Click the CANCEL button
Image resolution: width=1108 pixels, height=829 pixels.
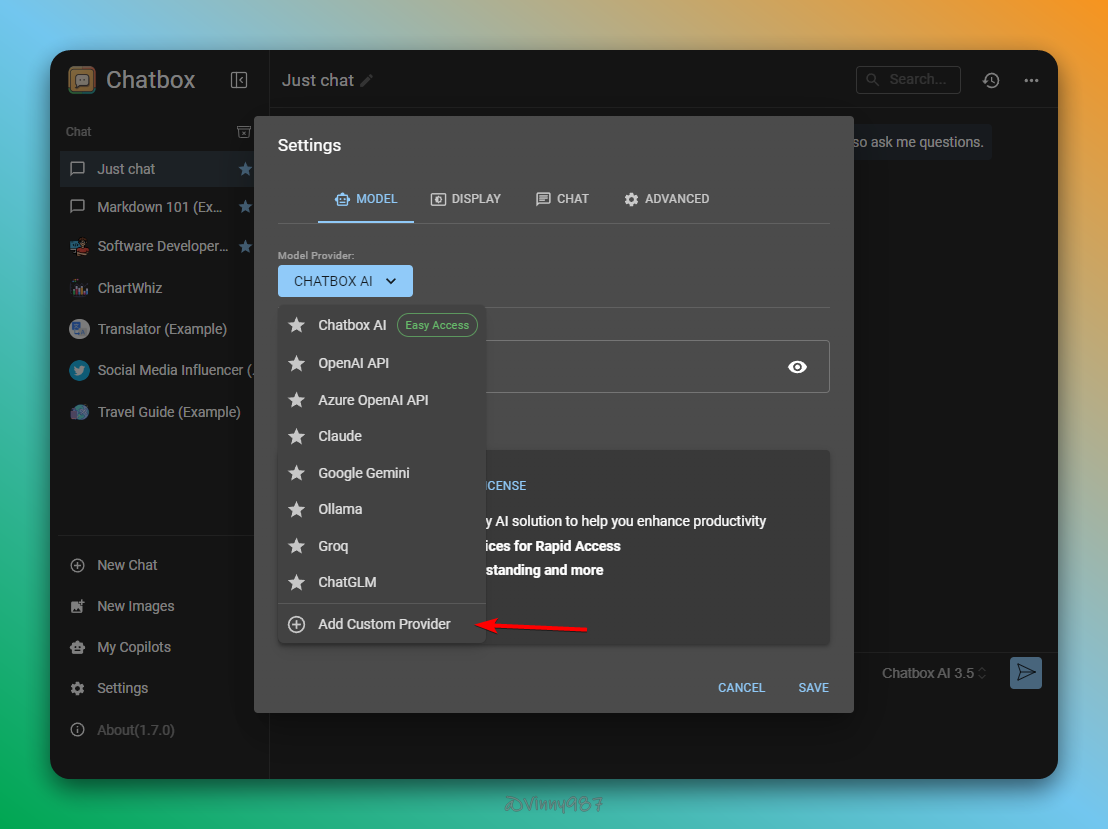coord(741,688)
